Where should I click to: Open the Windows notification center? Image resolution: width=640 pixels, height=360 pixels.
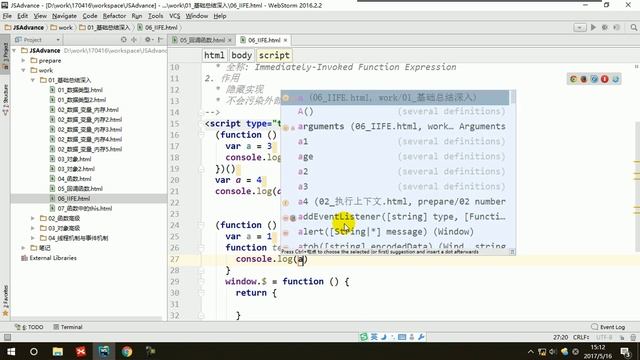626,351
